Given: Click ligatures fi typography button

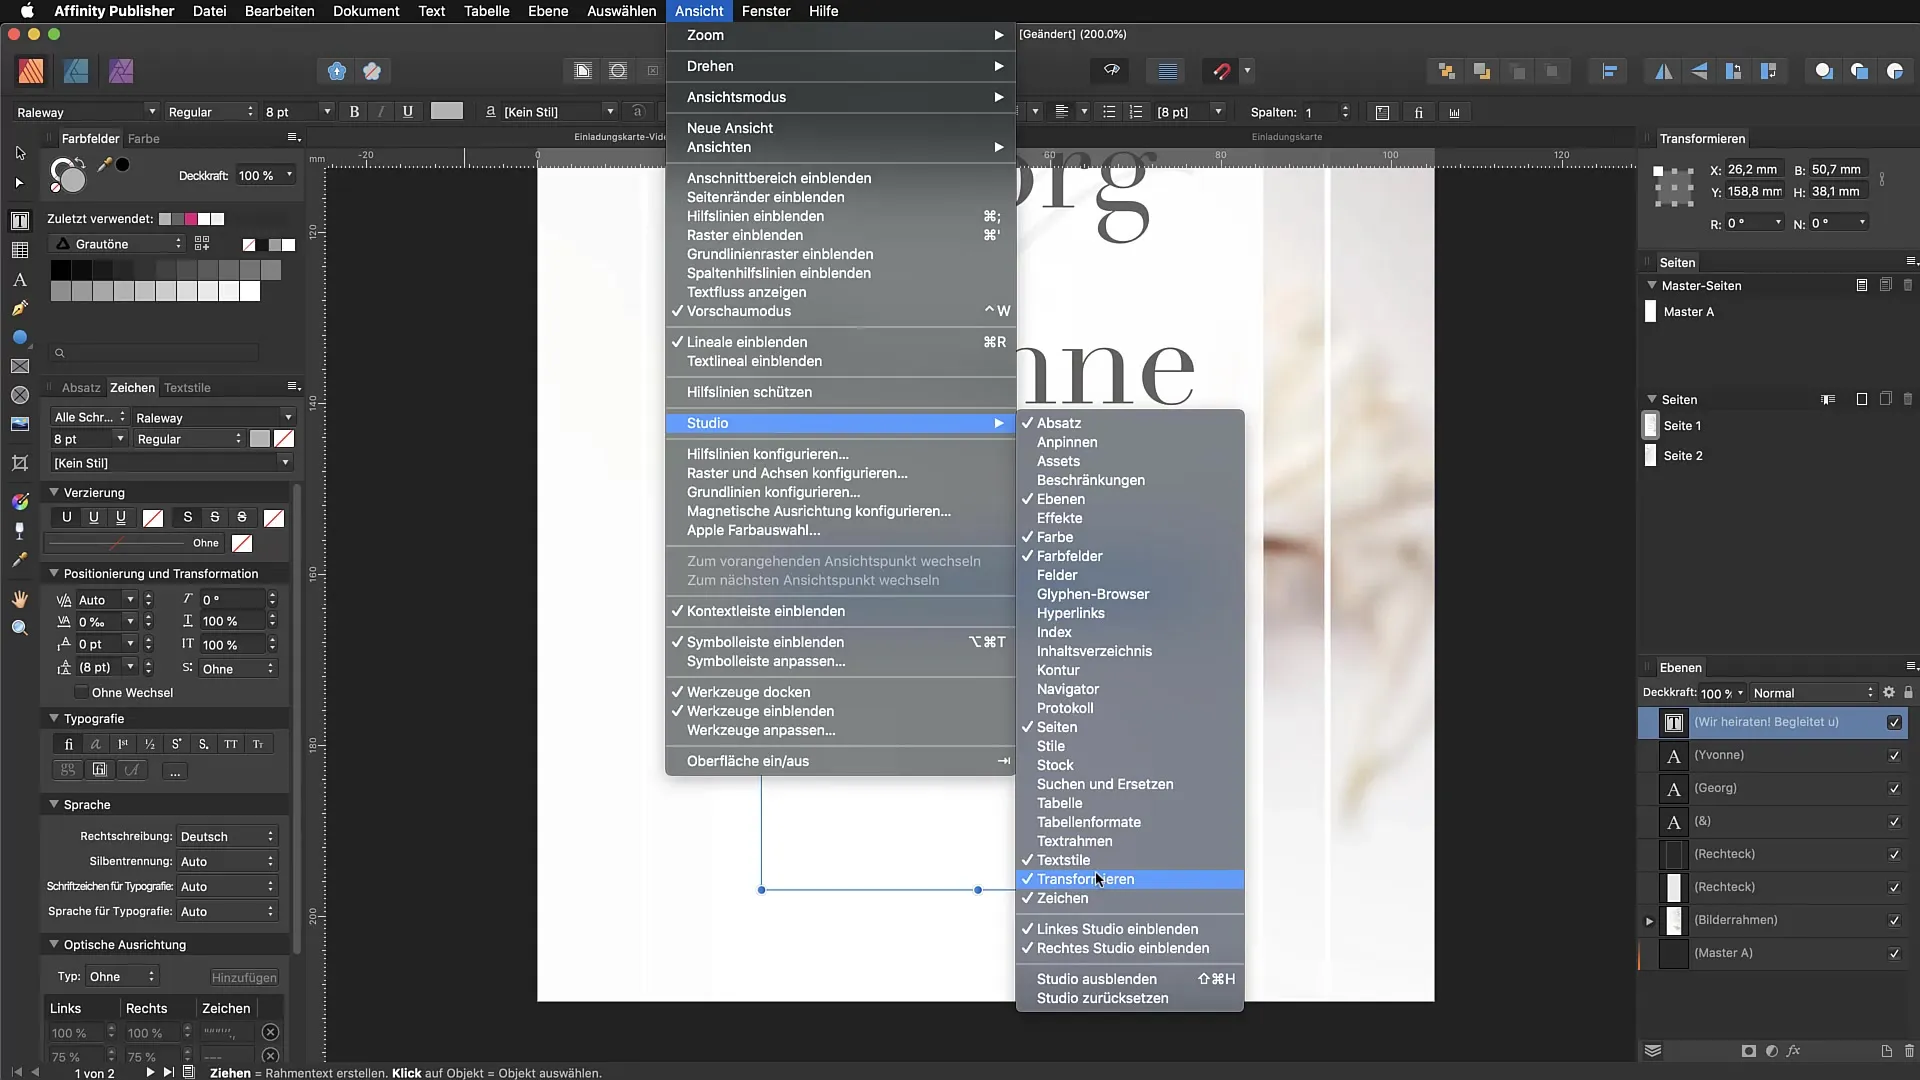Looking at the screenshot, I should (x=68, y=744).
